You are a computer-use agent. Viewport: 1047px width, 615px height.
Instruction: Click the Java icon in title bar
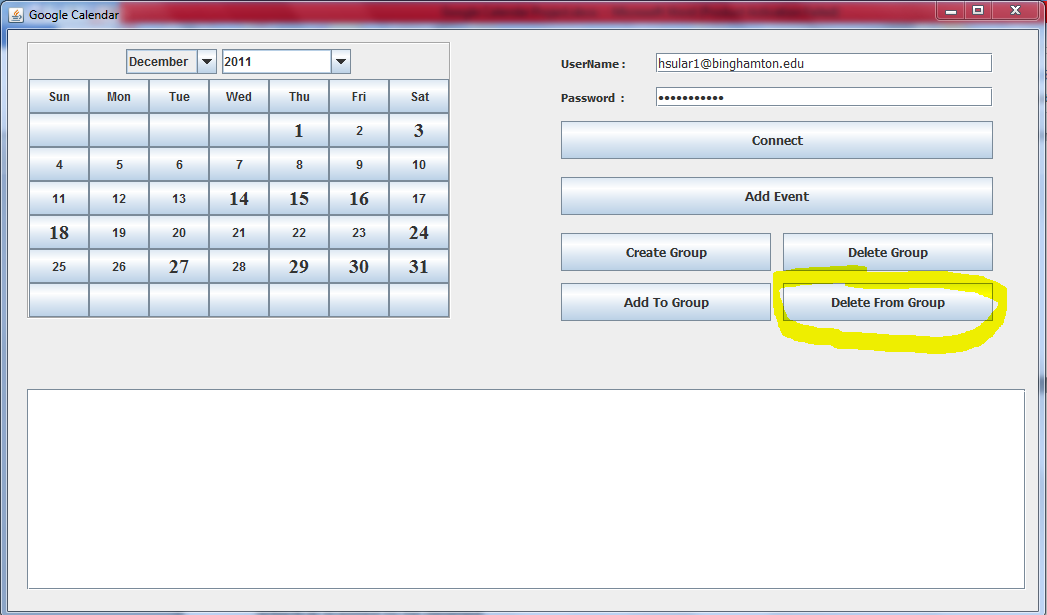pos(16,15)
